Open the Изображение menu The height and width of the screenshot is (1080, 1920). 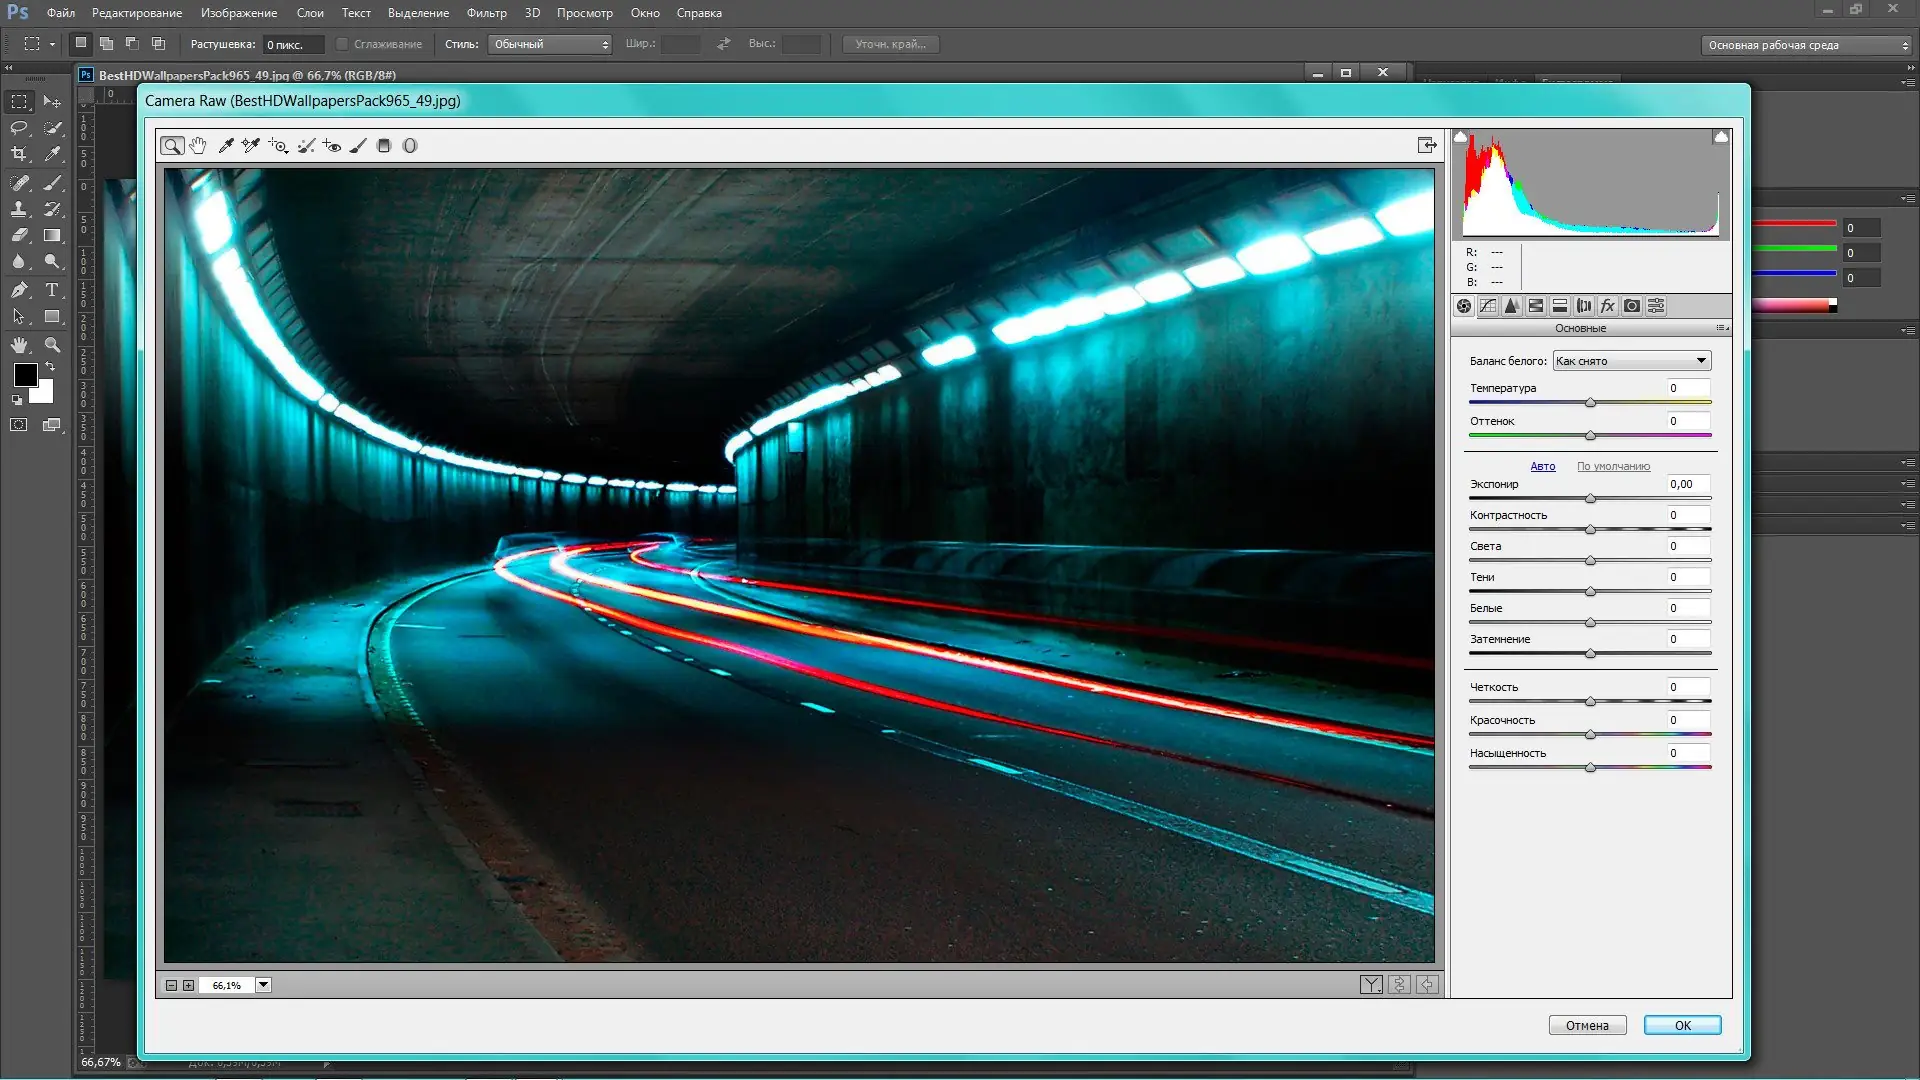click(x=239, y=13)
